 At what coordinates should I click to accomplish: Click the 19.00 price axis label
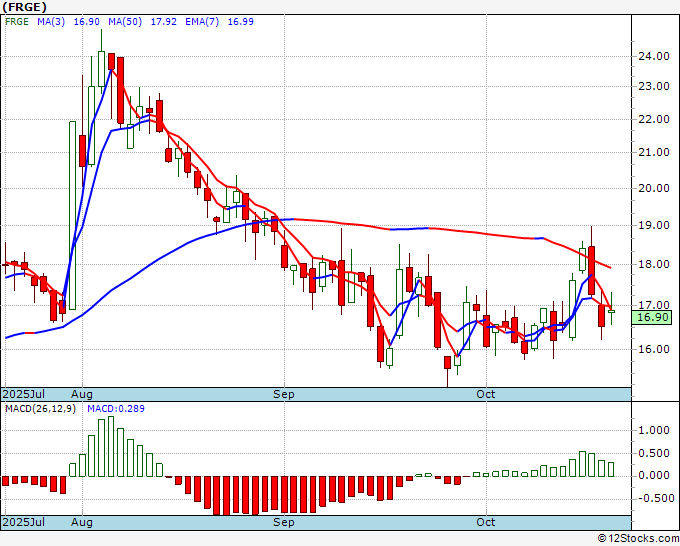coord(654,226)
